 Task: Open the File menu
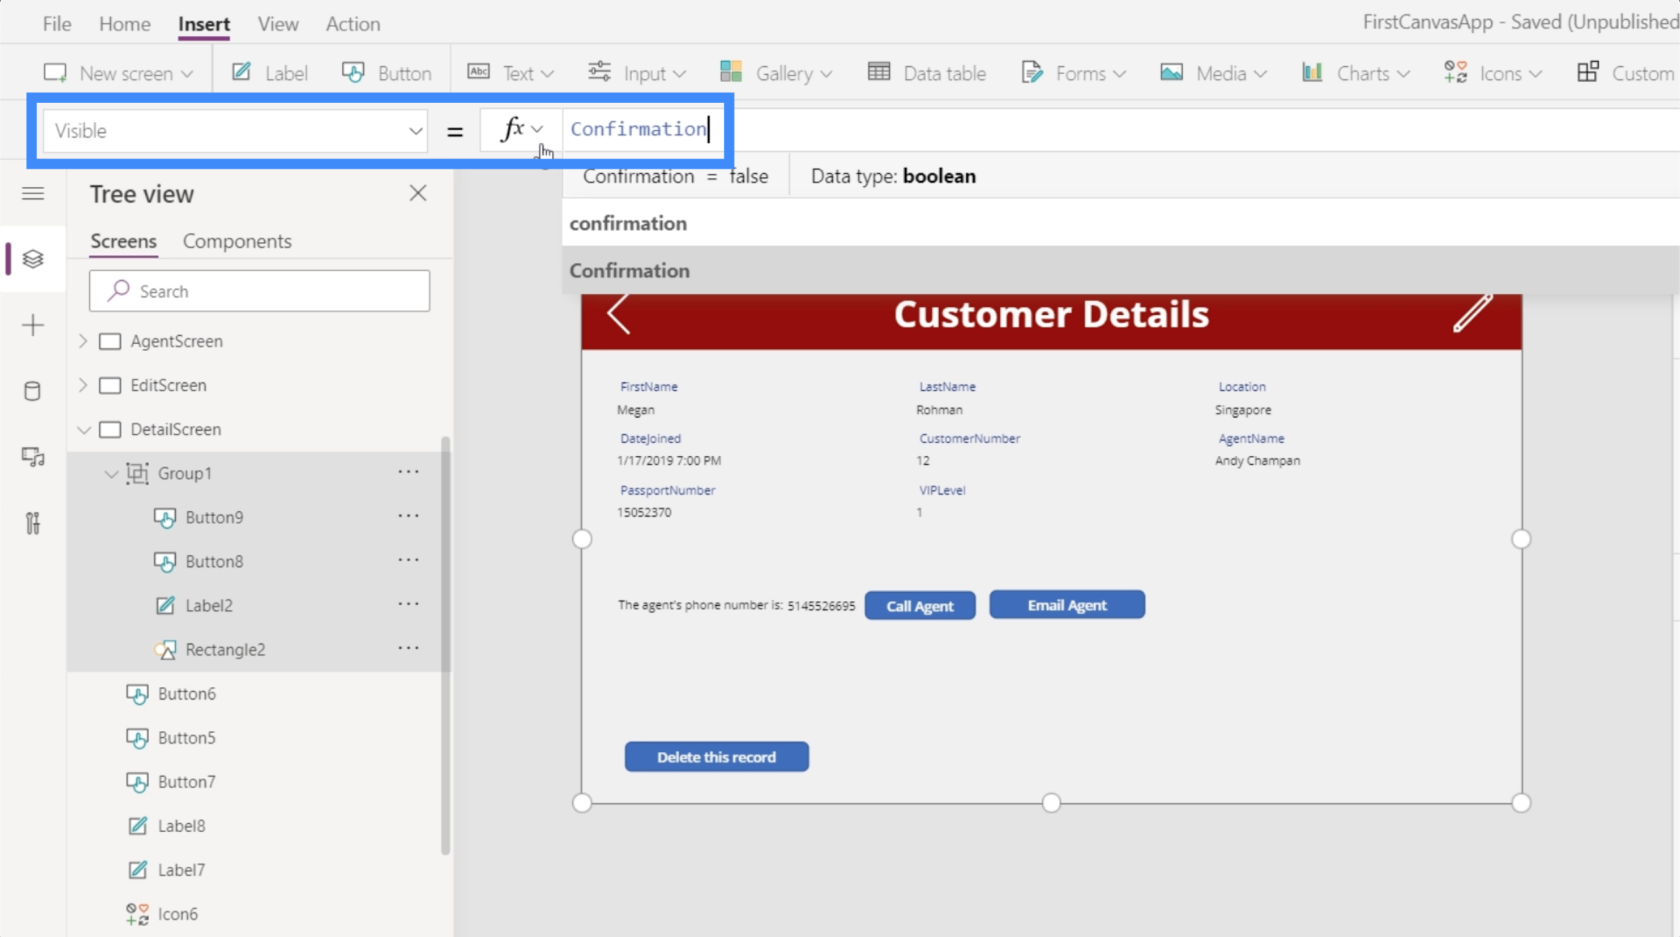[57, 24]
